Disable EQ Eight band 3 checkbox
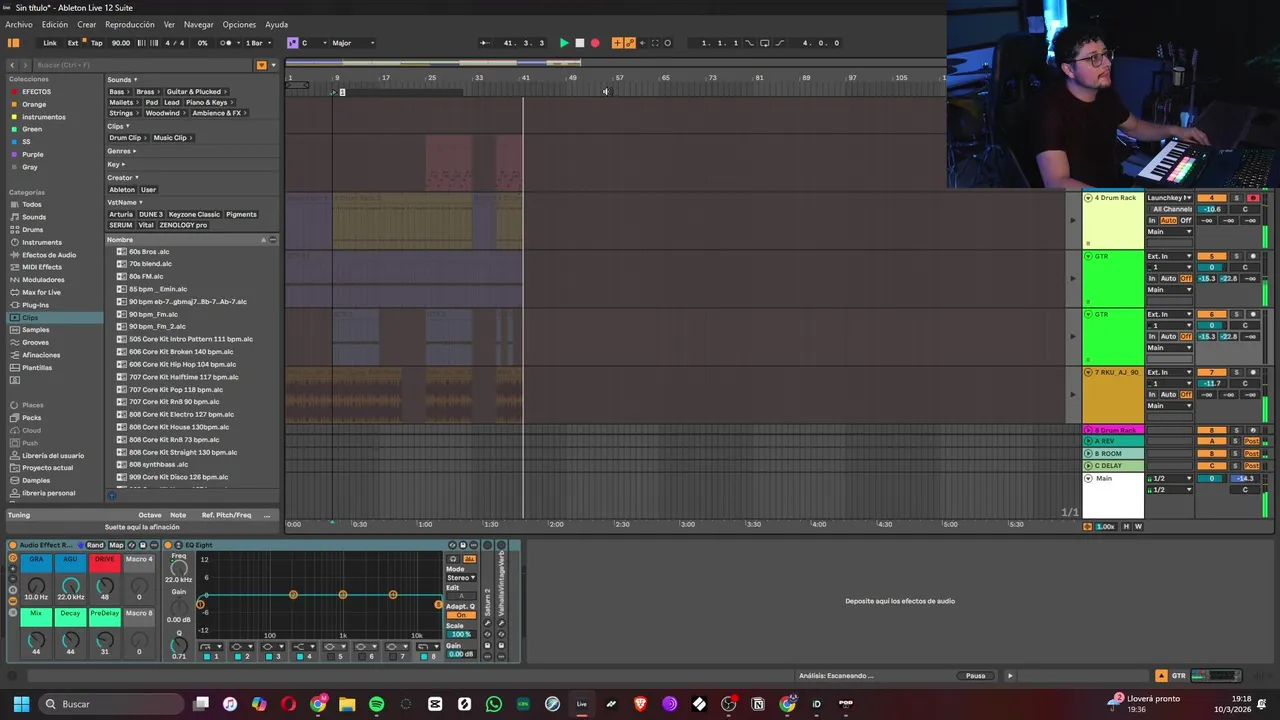The width and height of the screenshot is (1280, 720). (269, 657)
